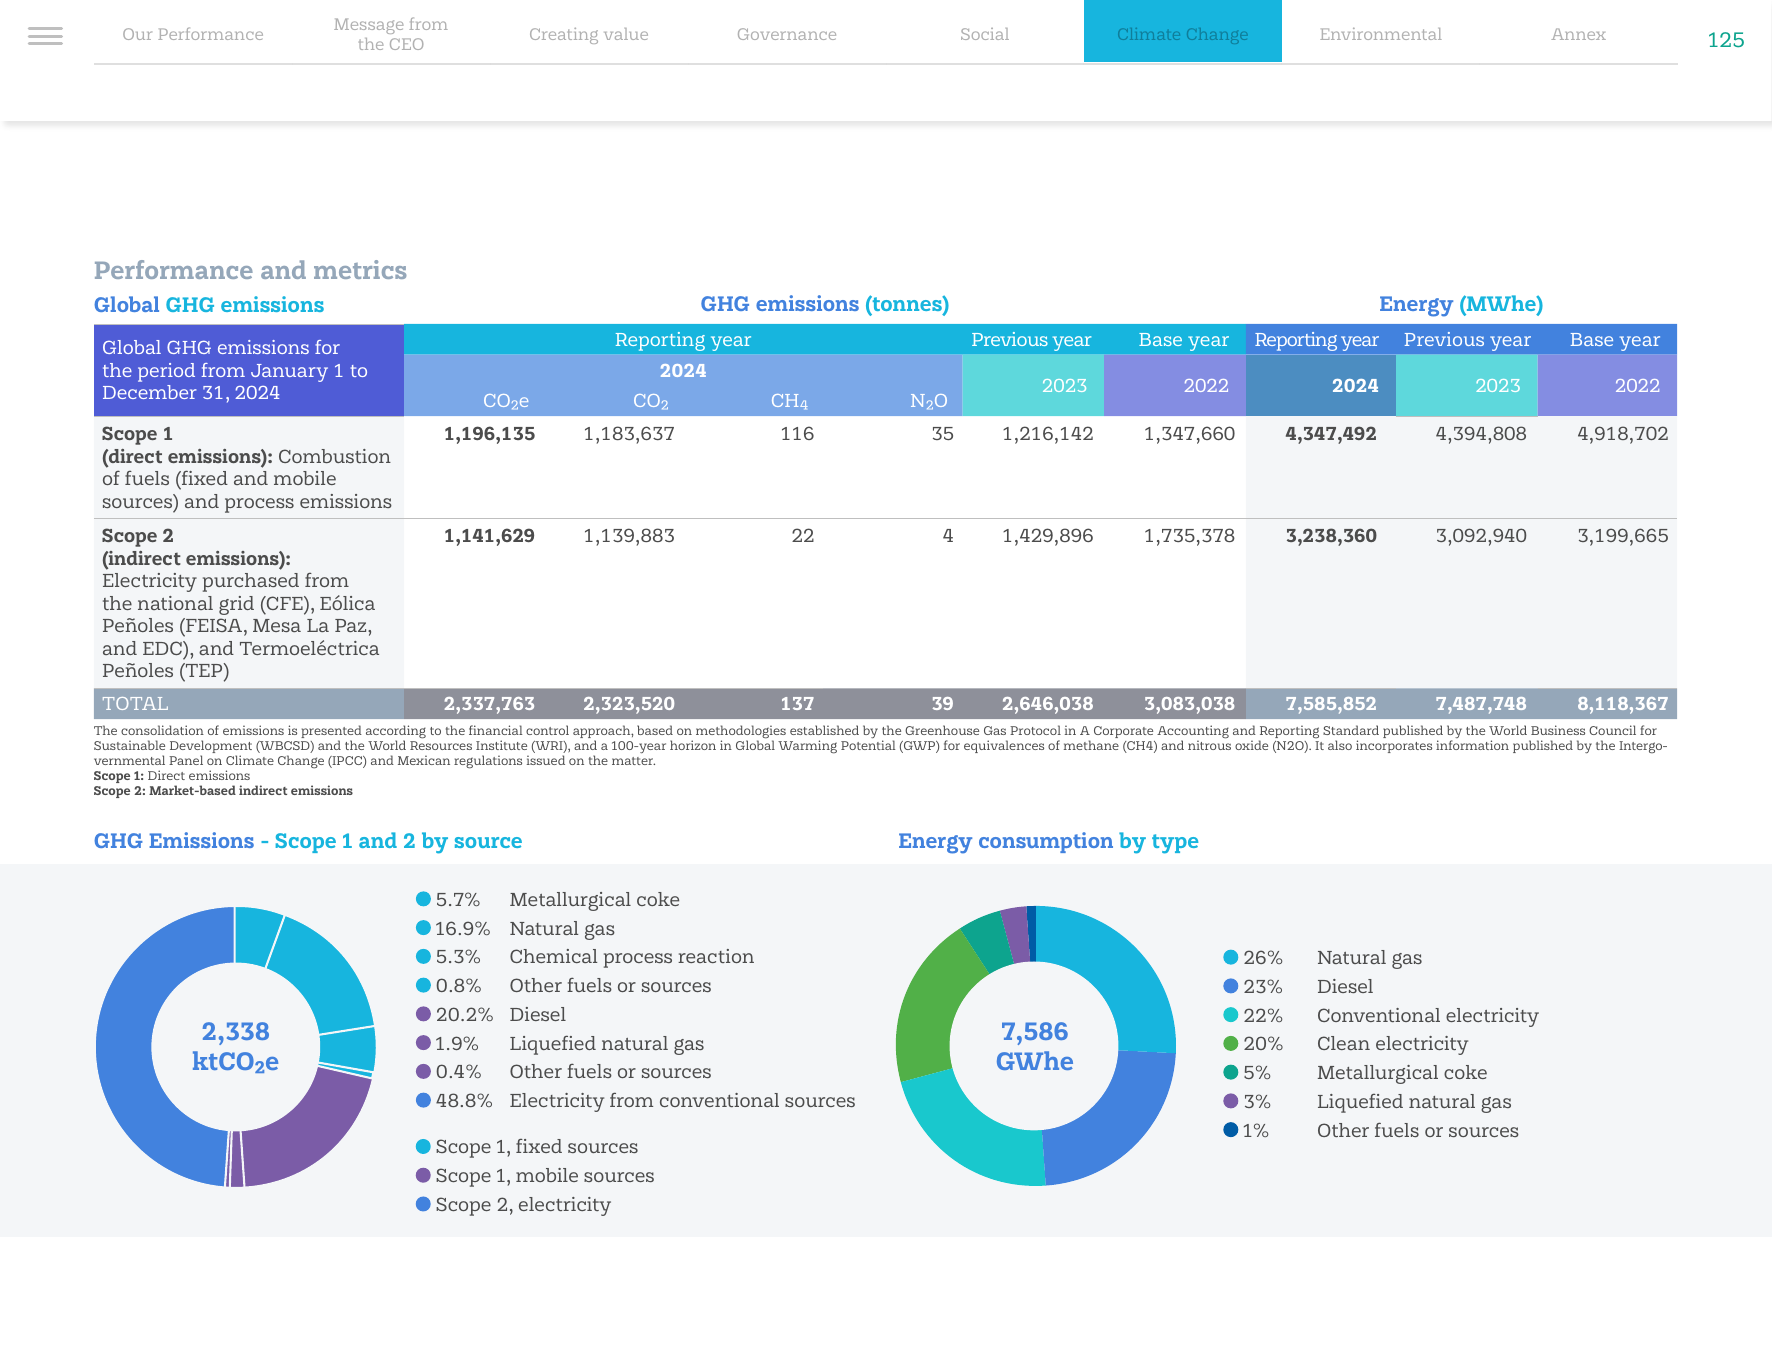Open the Environmental tab

tap(1381, 34)
